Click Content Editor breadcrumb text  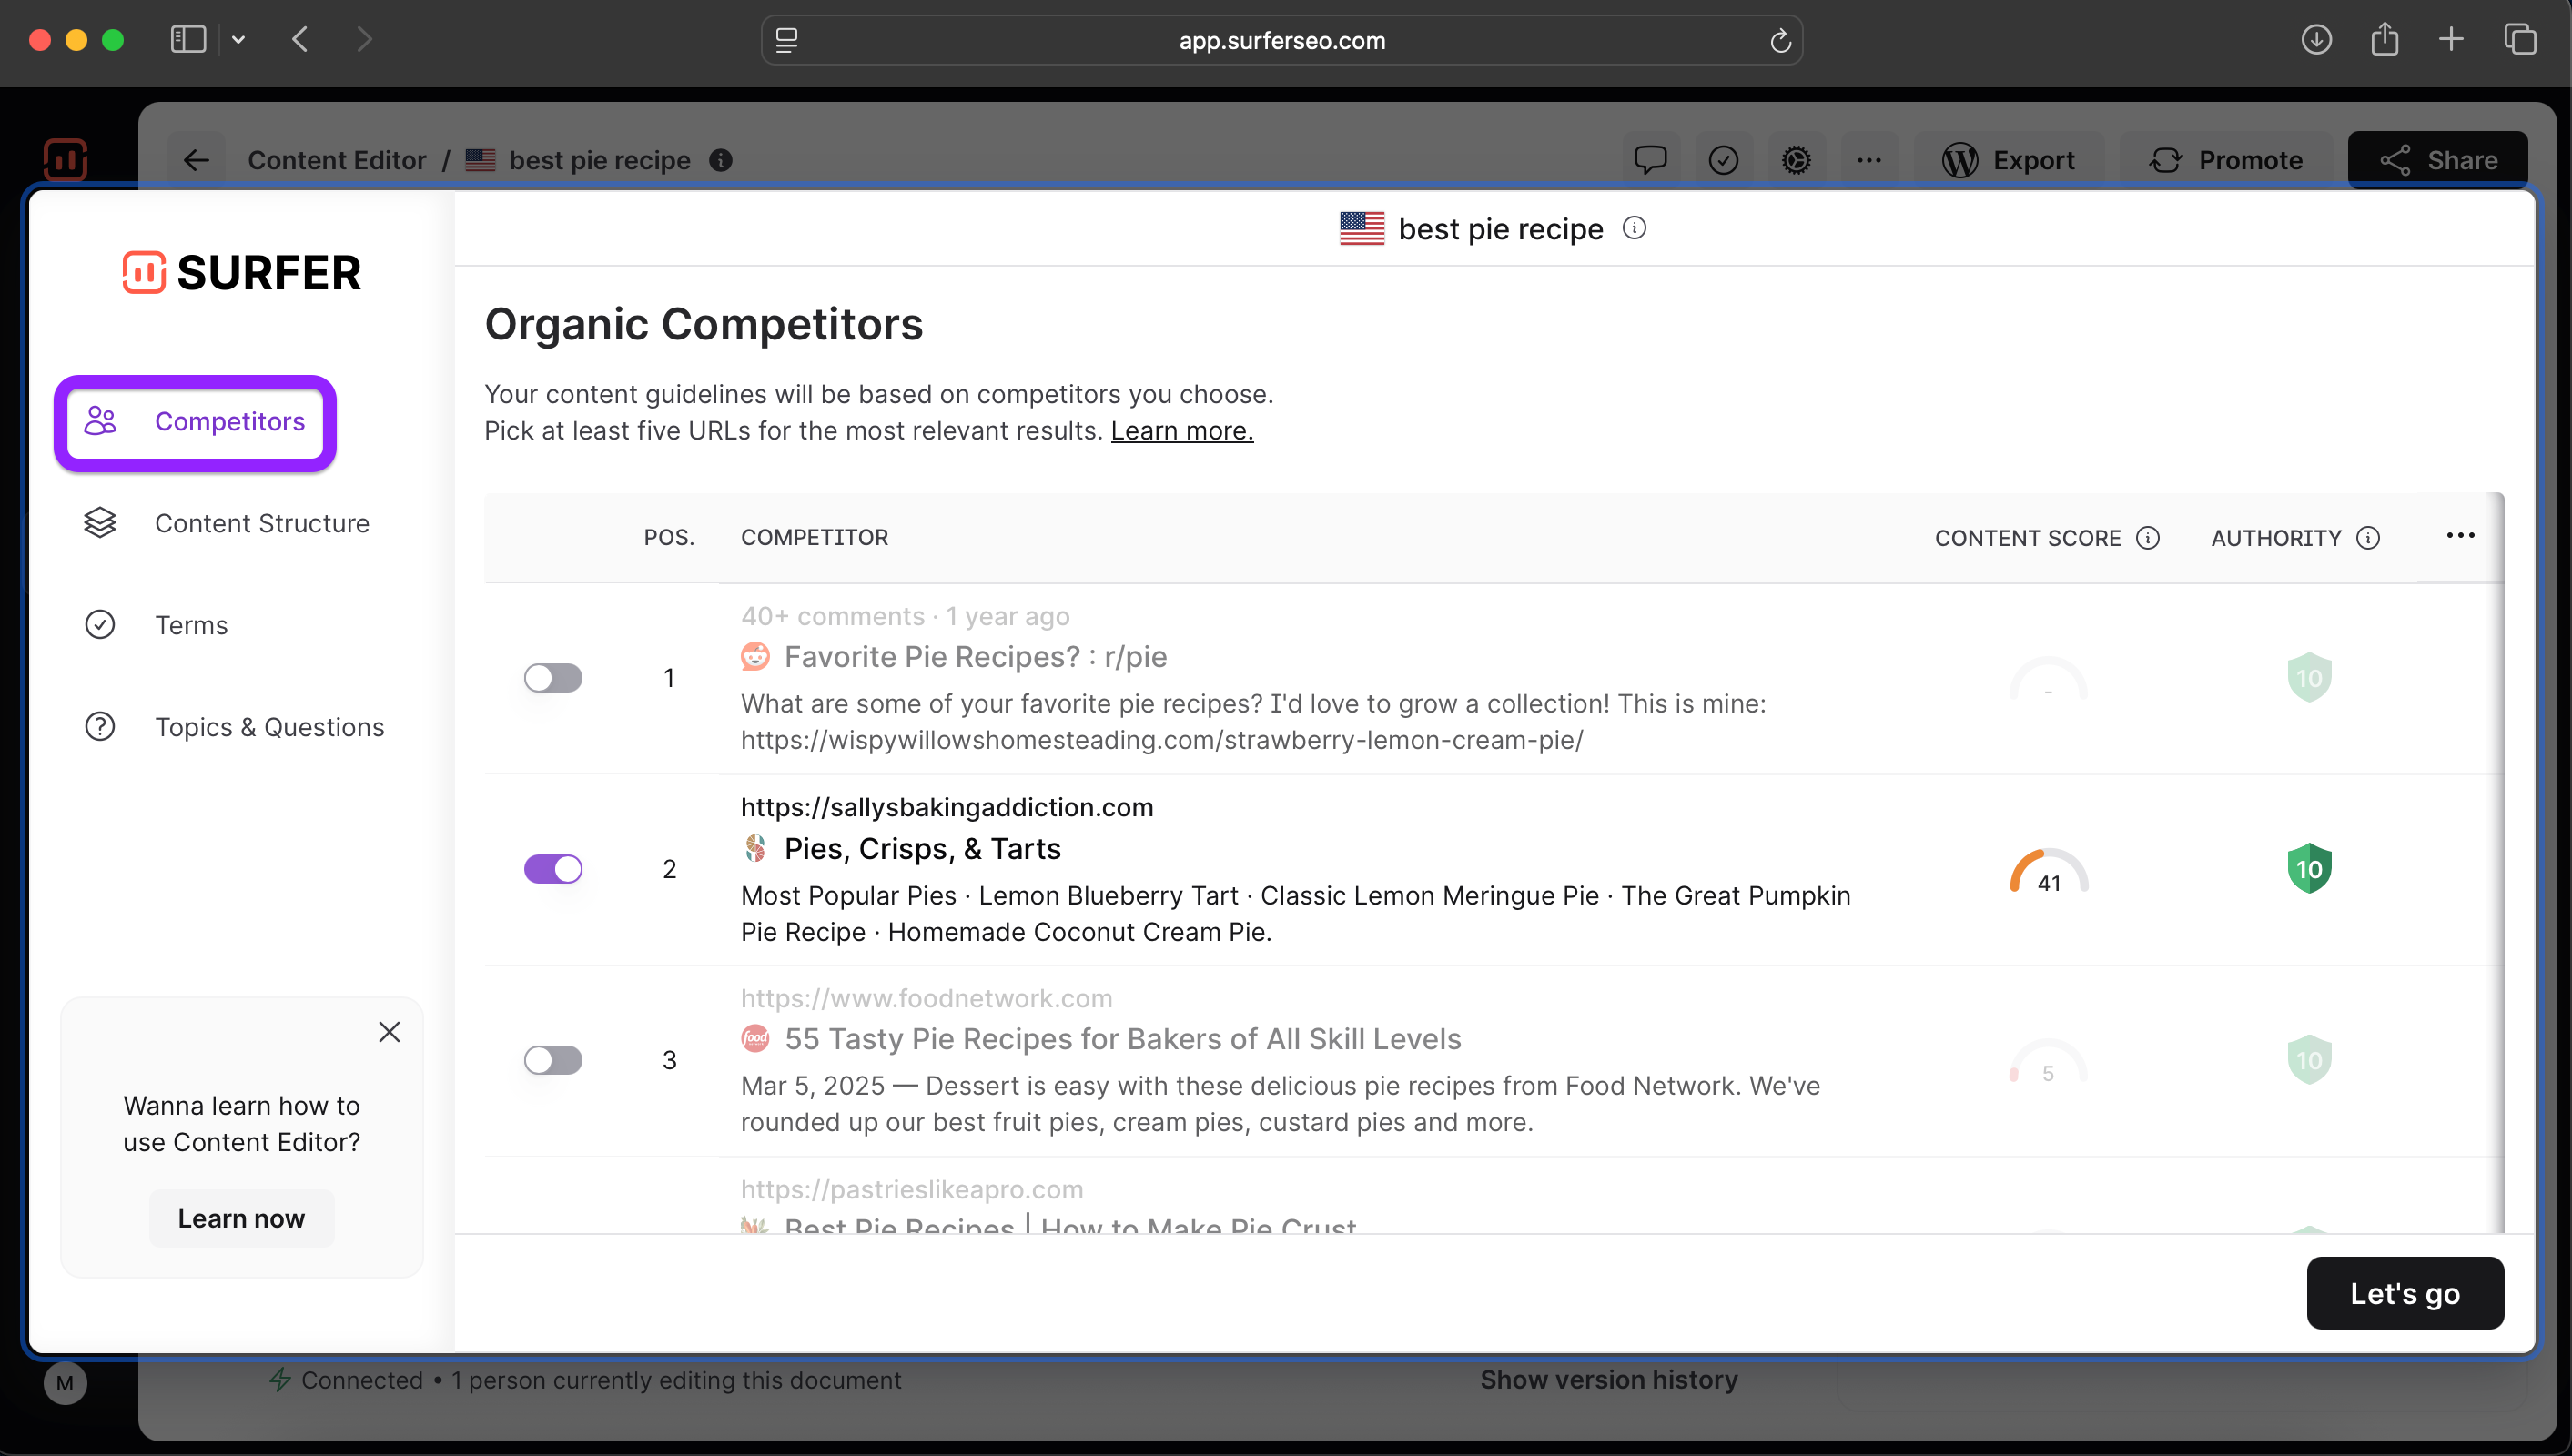337,160
